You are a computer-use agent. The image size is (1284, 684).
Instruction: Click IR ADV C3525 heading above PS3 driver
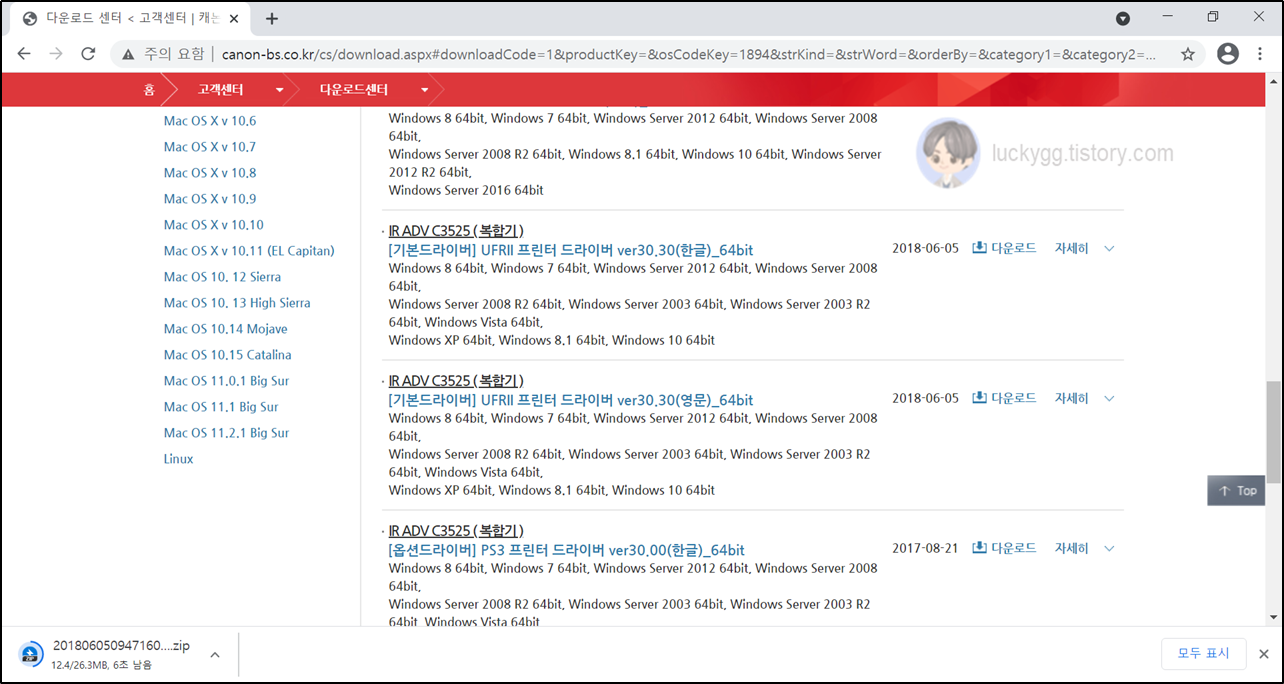(x=456, y=531)
